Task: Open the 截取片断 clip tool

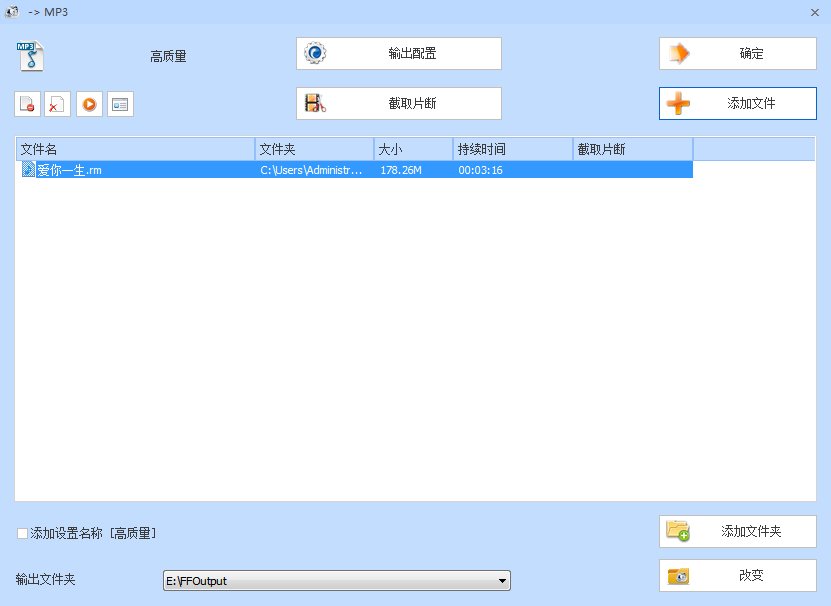Action: tap(397, 103)
